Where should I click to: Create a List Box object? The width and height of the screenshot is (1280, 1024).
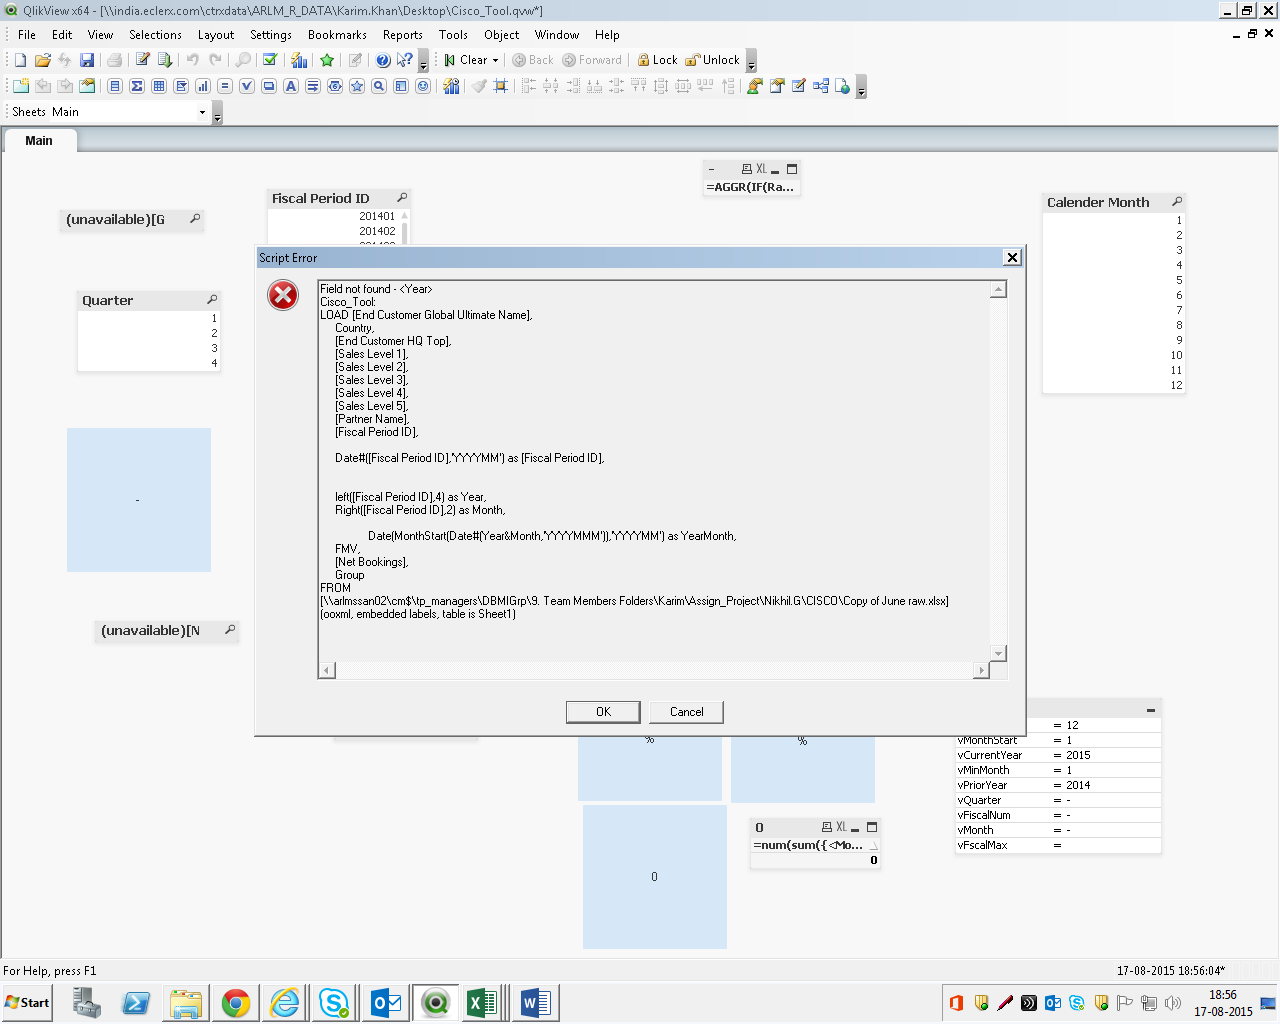click(x=115, y=86)
